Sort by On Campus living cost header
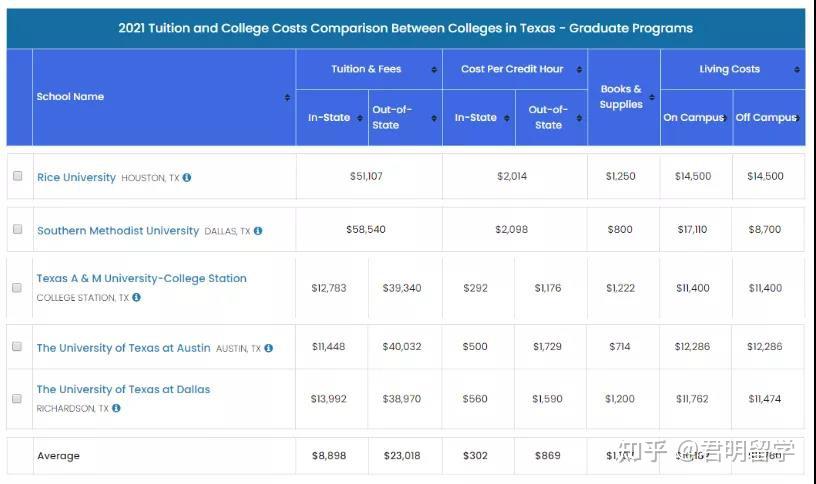The width and height of the screenshot is (816, 484). coord(724,118)
